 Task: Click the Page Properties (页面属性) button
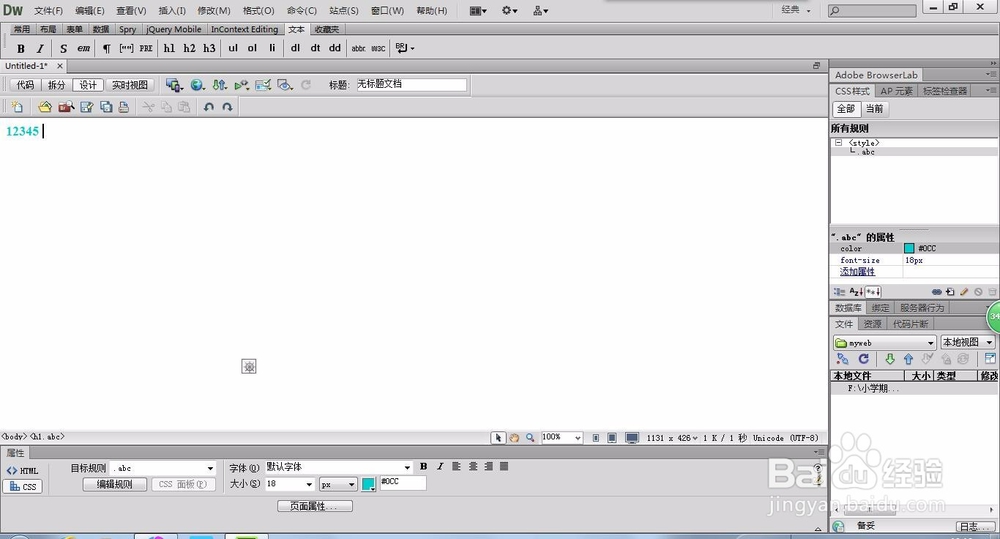[x=315, y=506]
